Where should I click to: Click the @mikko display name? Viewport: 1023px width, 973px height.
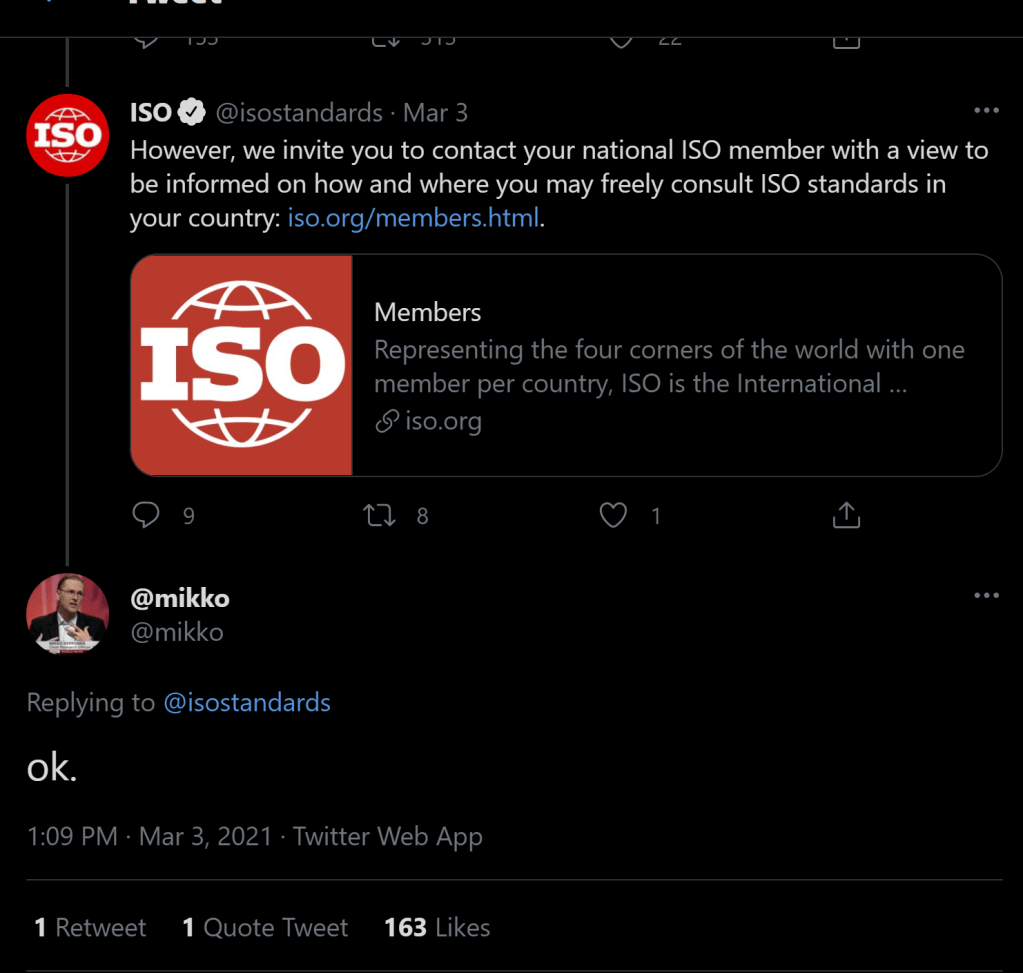pyautogui.click(x=180, y=599)
